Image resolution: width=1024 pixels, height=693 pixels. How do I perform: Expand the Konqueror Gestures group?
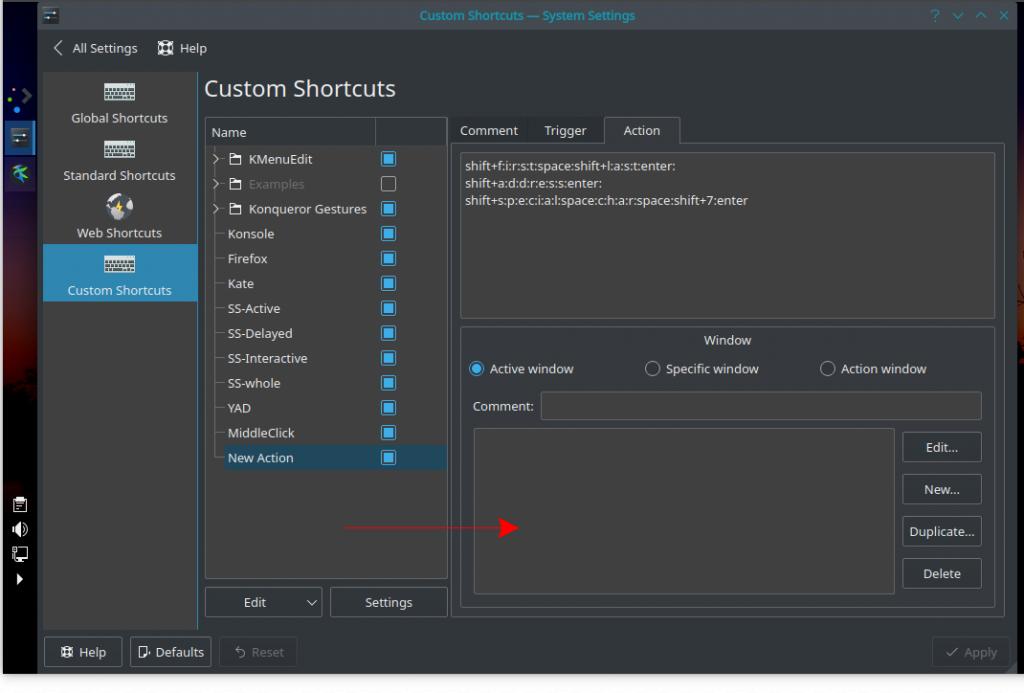[x=217, y=209]
